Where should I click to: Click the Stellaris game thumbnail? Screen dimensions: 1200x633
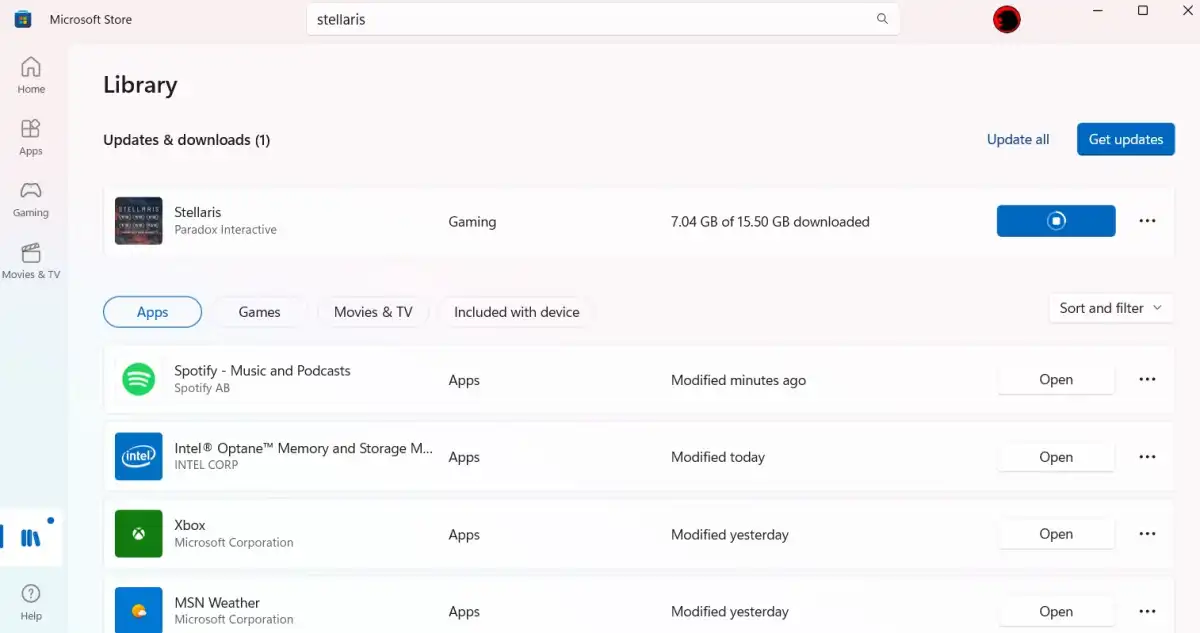tap(138, 221)
